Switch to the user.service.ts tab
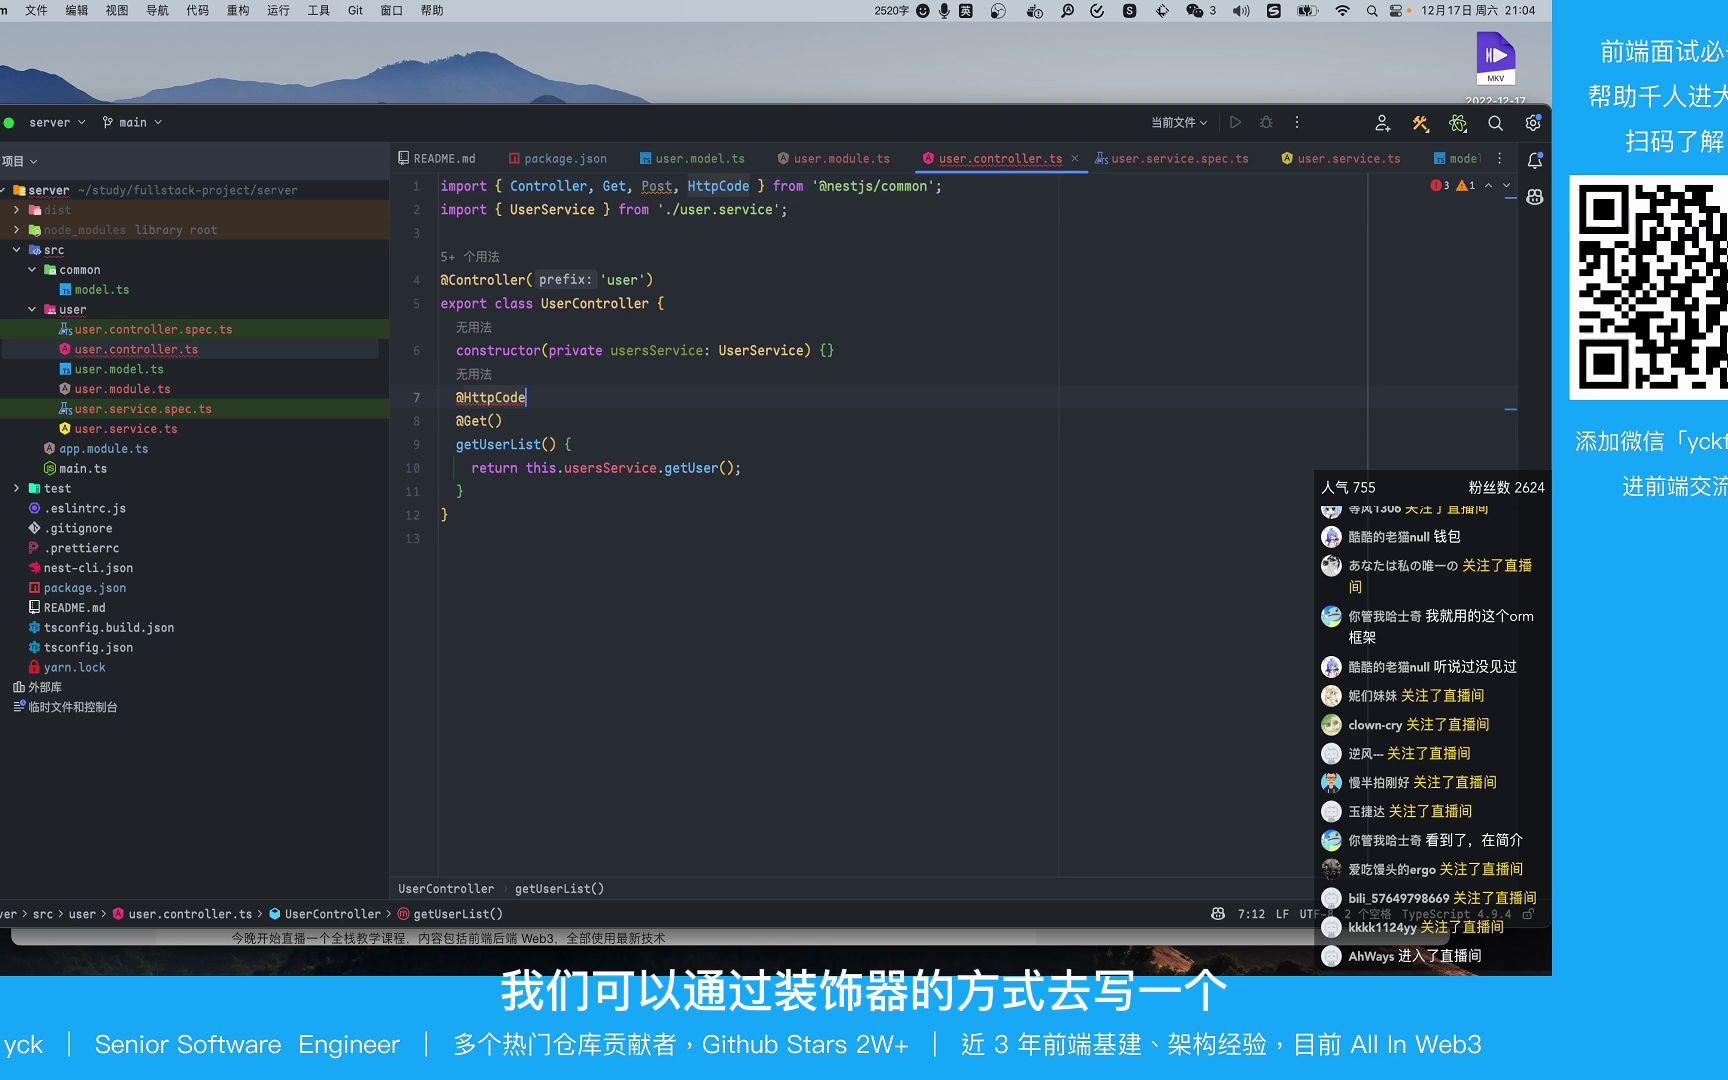 (x=1341, y=159)
